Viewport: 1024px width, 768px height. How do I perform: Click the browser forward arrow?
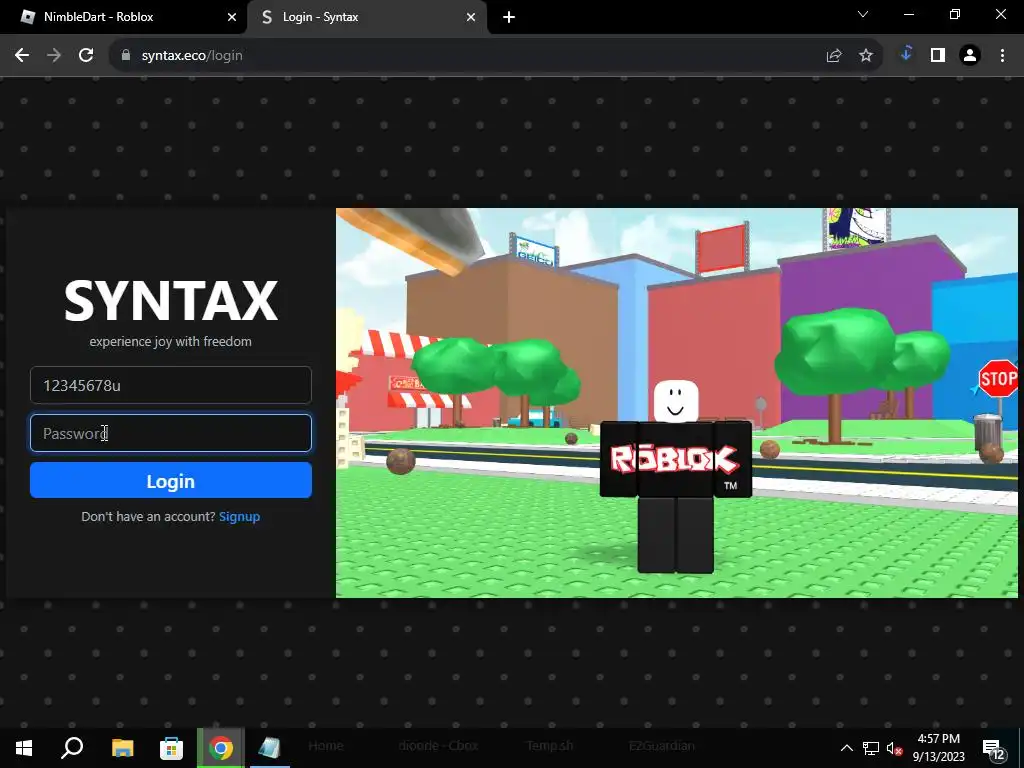(x=54, y=56)
